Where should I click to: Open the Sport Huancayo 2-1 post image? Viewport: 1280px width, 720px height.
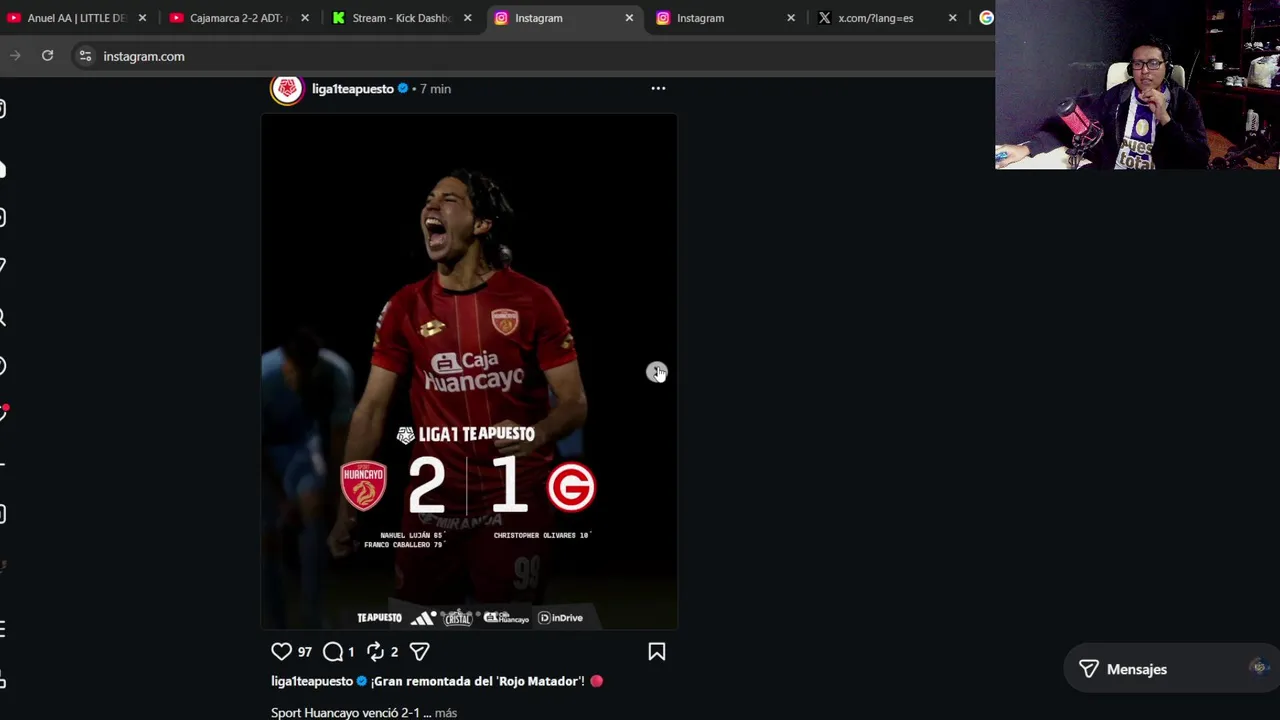(x=469, y=372)
